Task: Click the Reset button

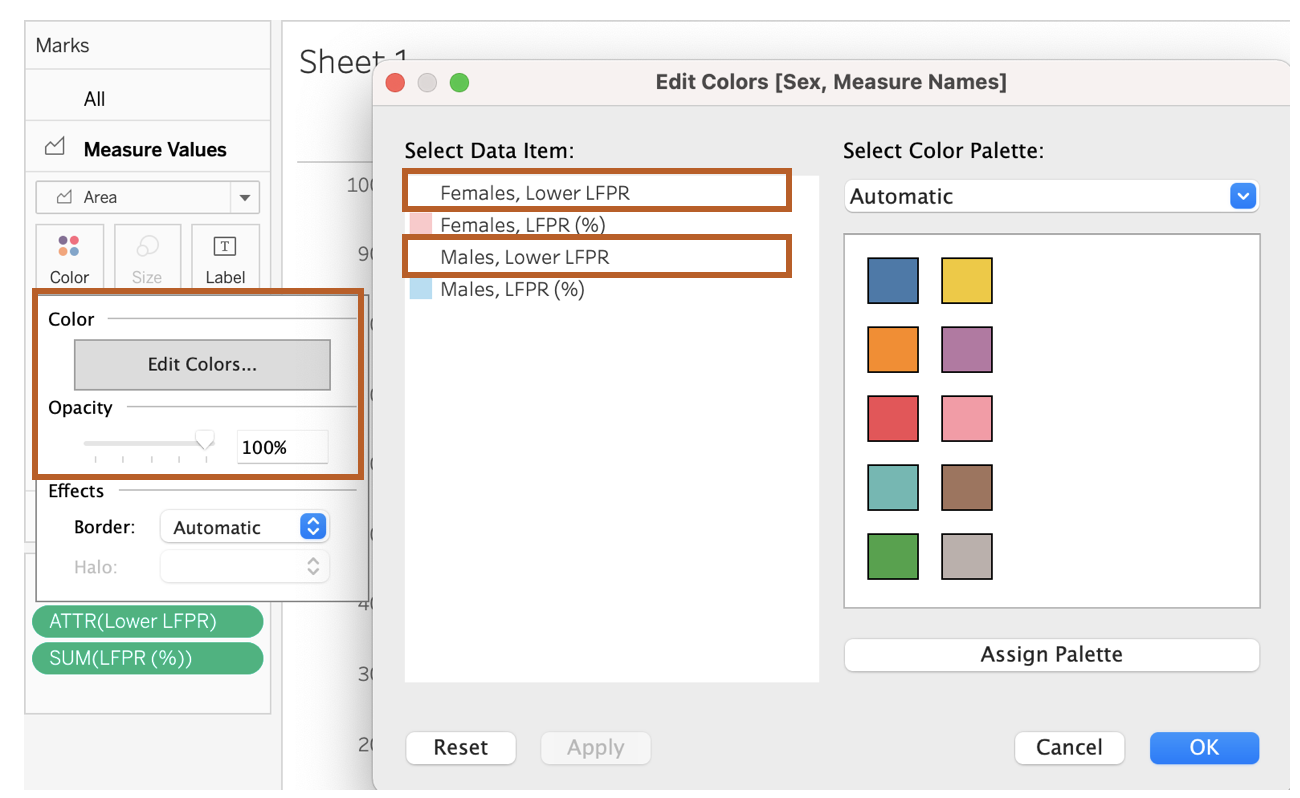Action: click(460, 747)
